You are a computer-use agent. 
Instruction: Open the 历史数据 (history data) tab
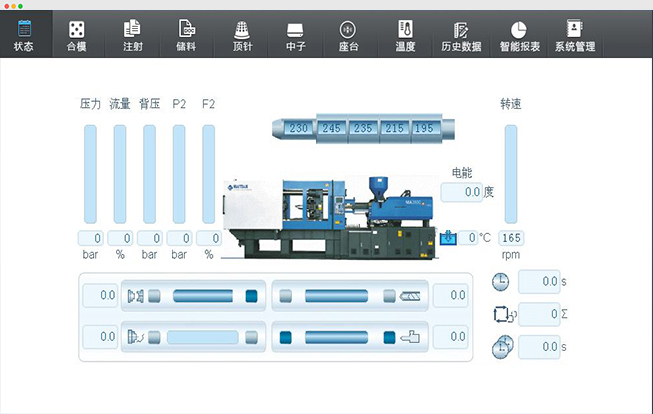[461, 35]
